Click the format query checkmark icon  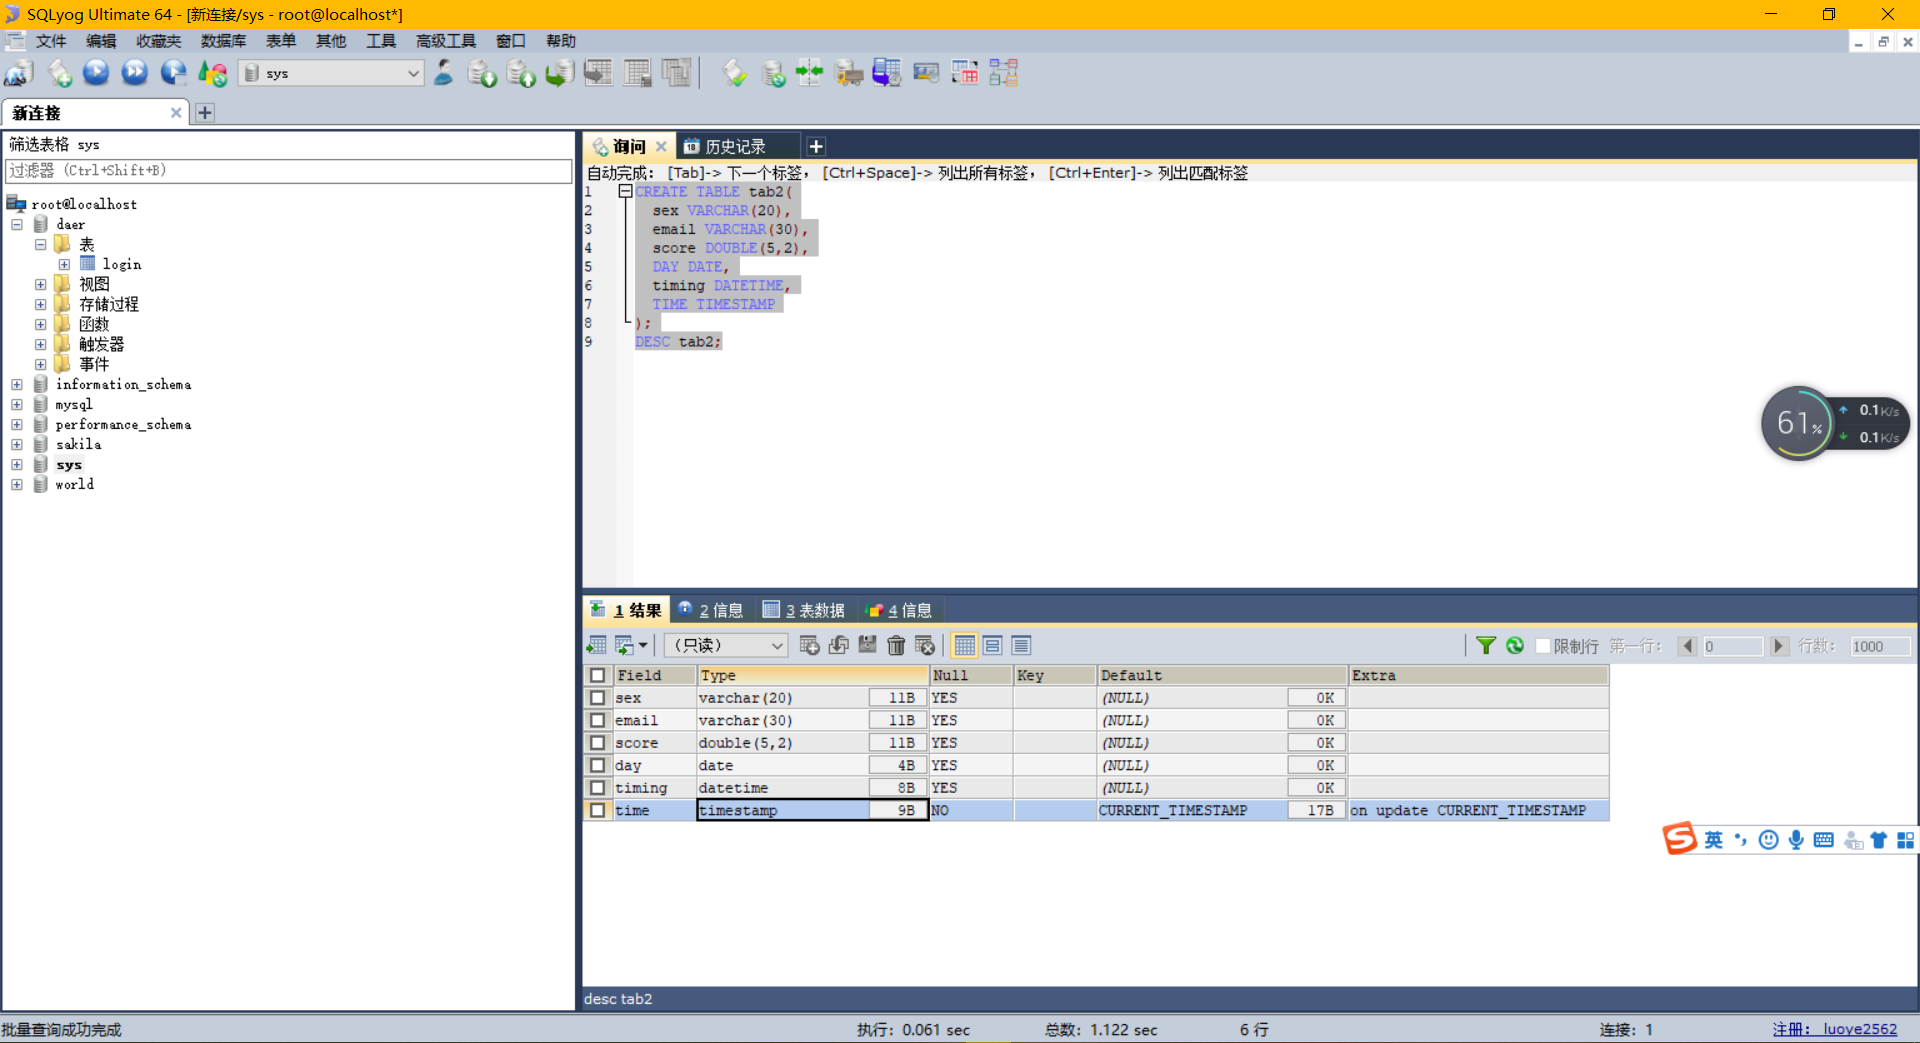735,73
